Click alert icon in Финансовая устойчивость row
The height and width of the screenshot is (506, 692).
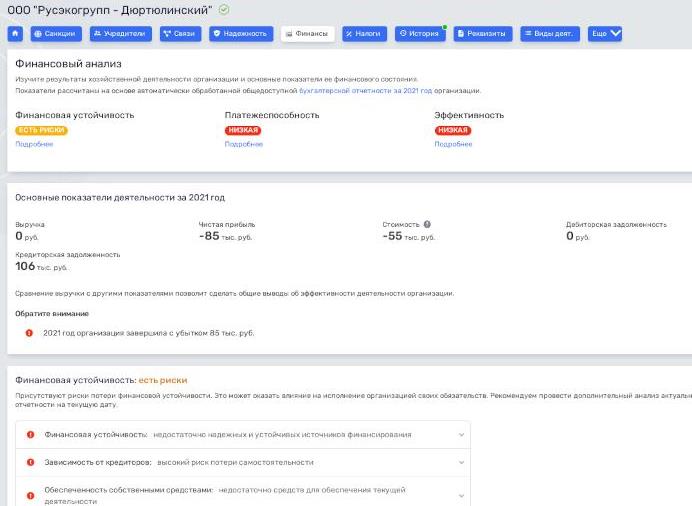coord(30,435)
